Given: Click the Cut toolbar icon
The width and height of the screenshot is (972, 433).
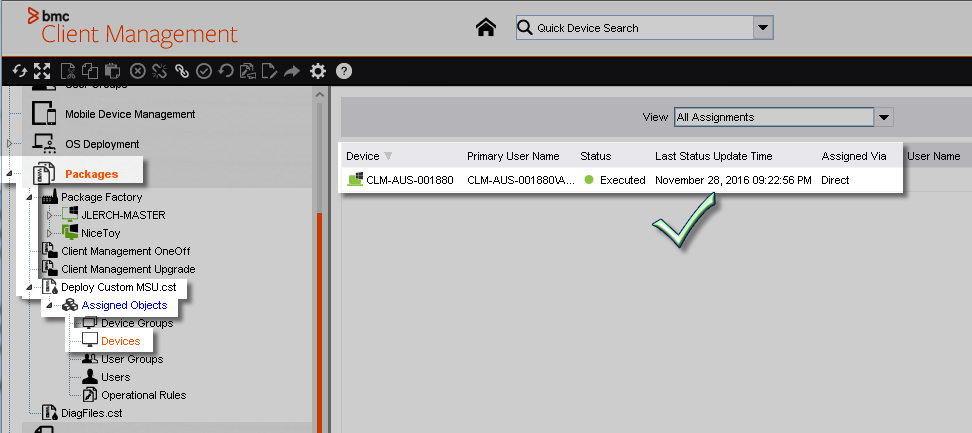Looking at the screenshot, I should pos(68,71).
